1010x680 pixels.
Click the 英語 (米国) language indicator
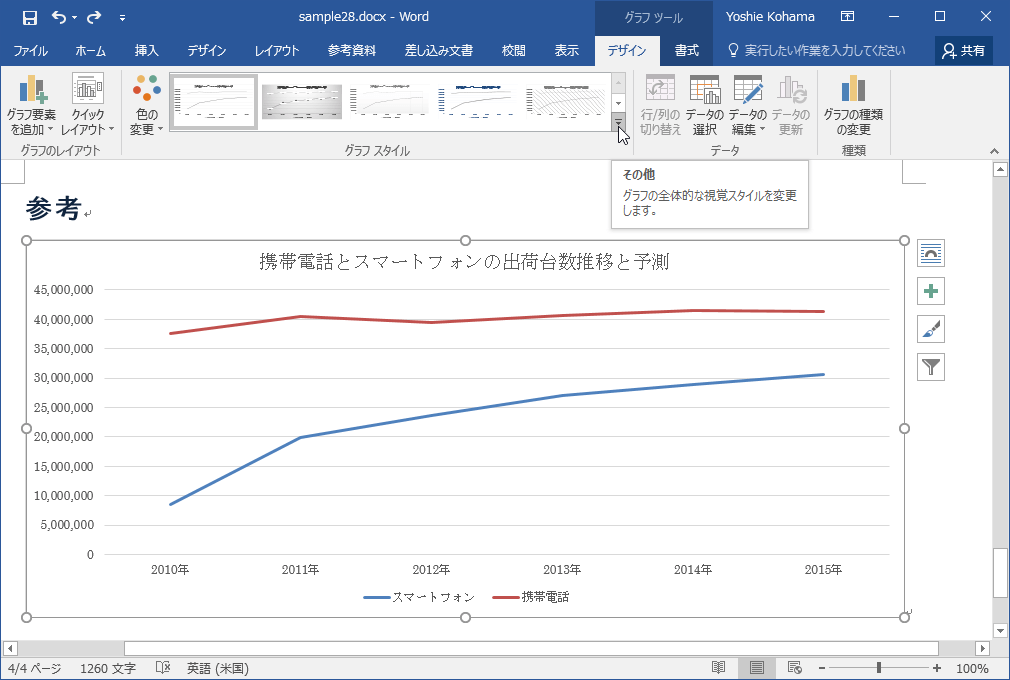218,668
